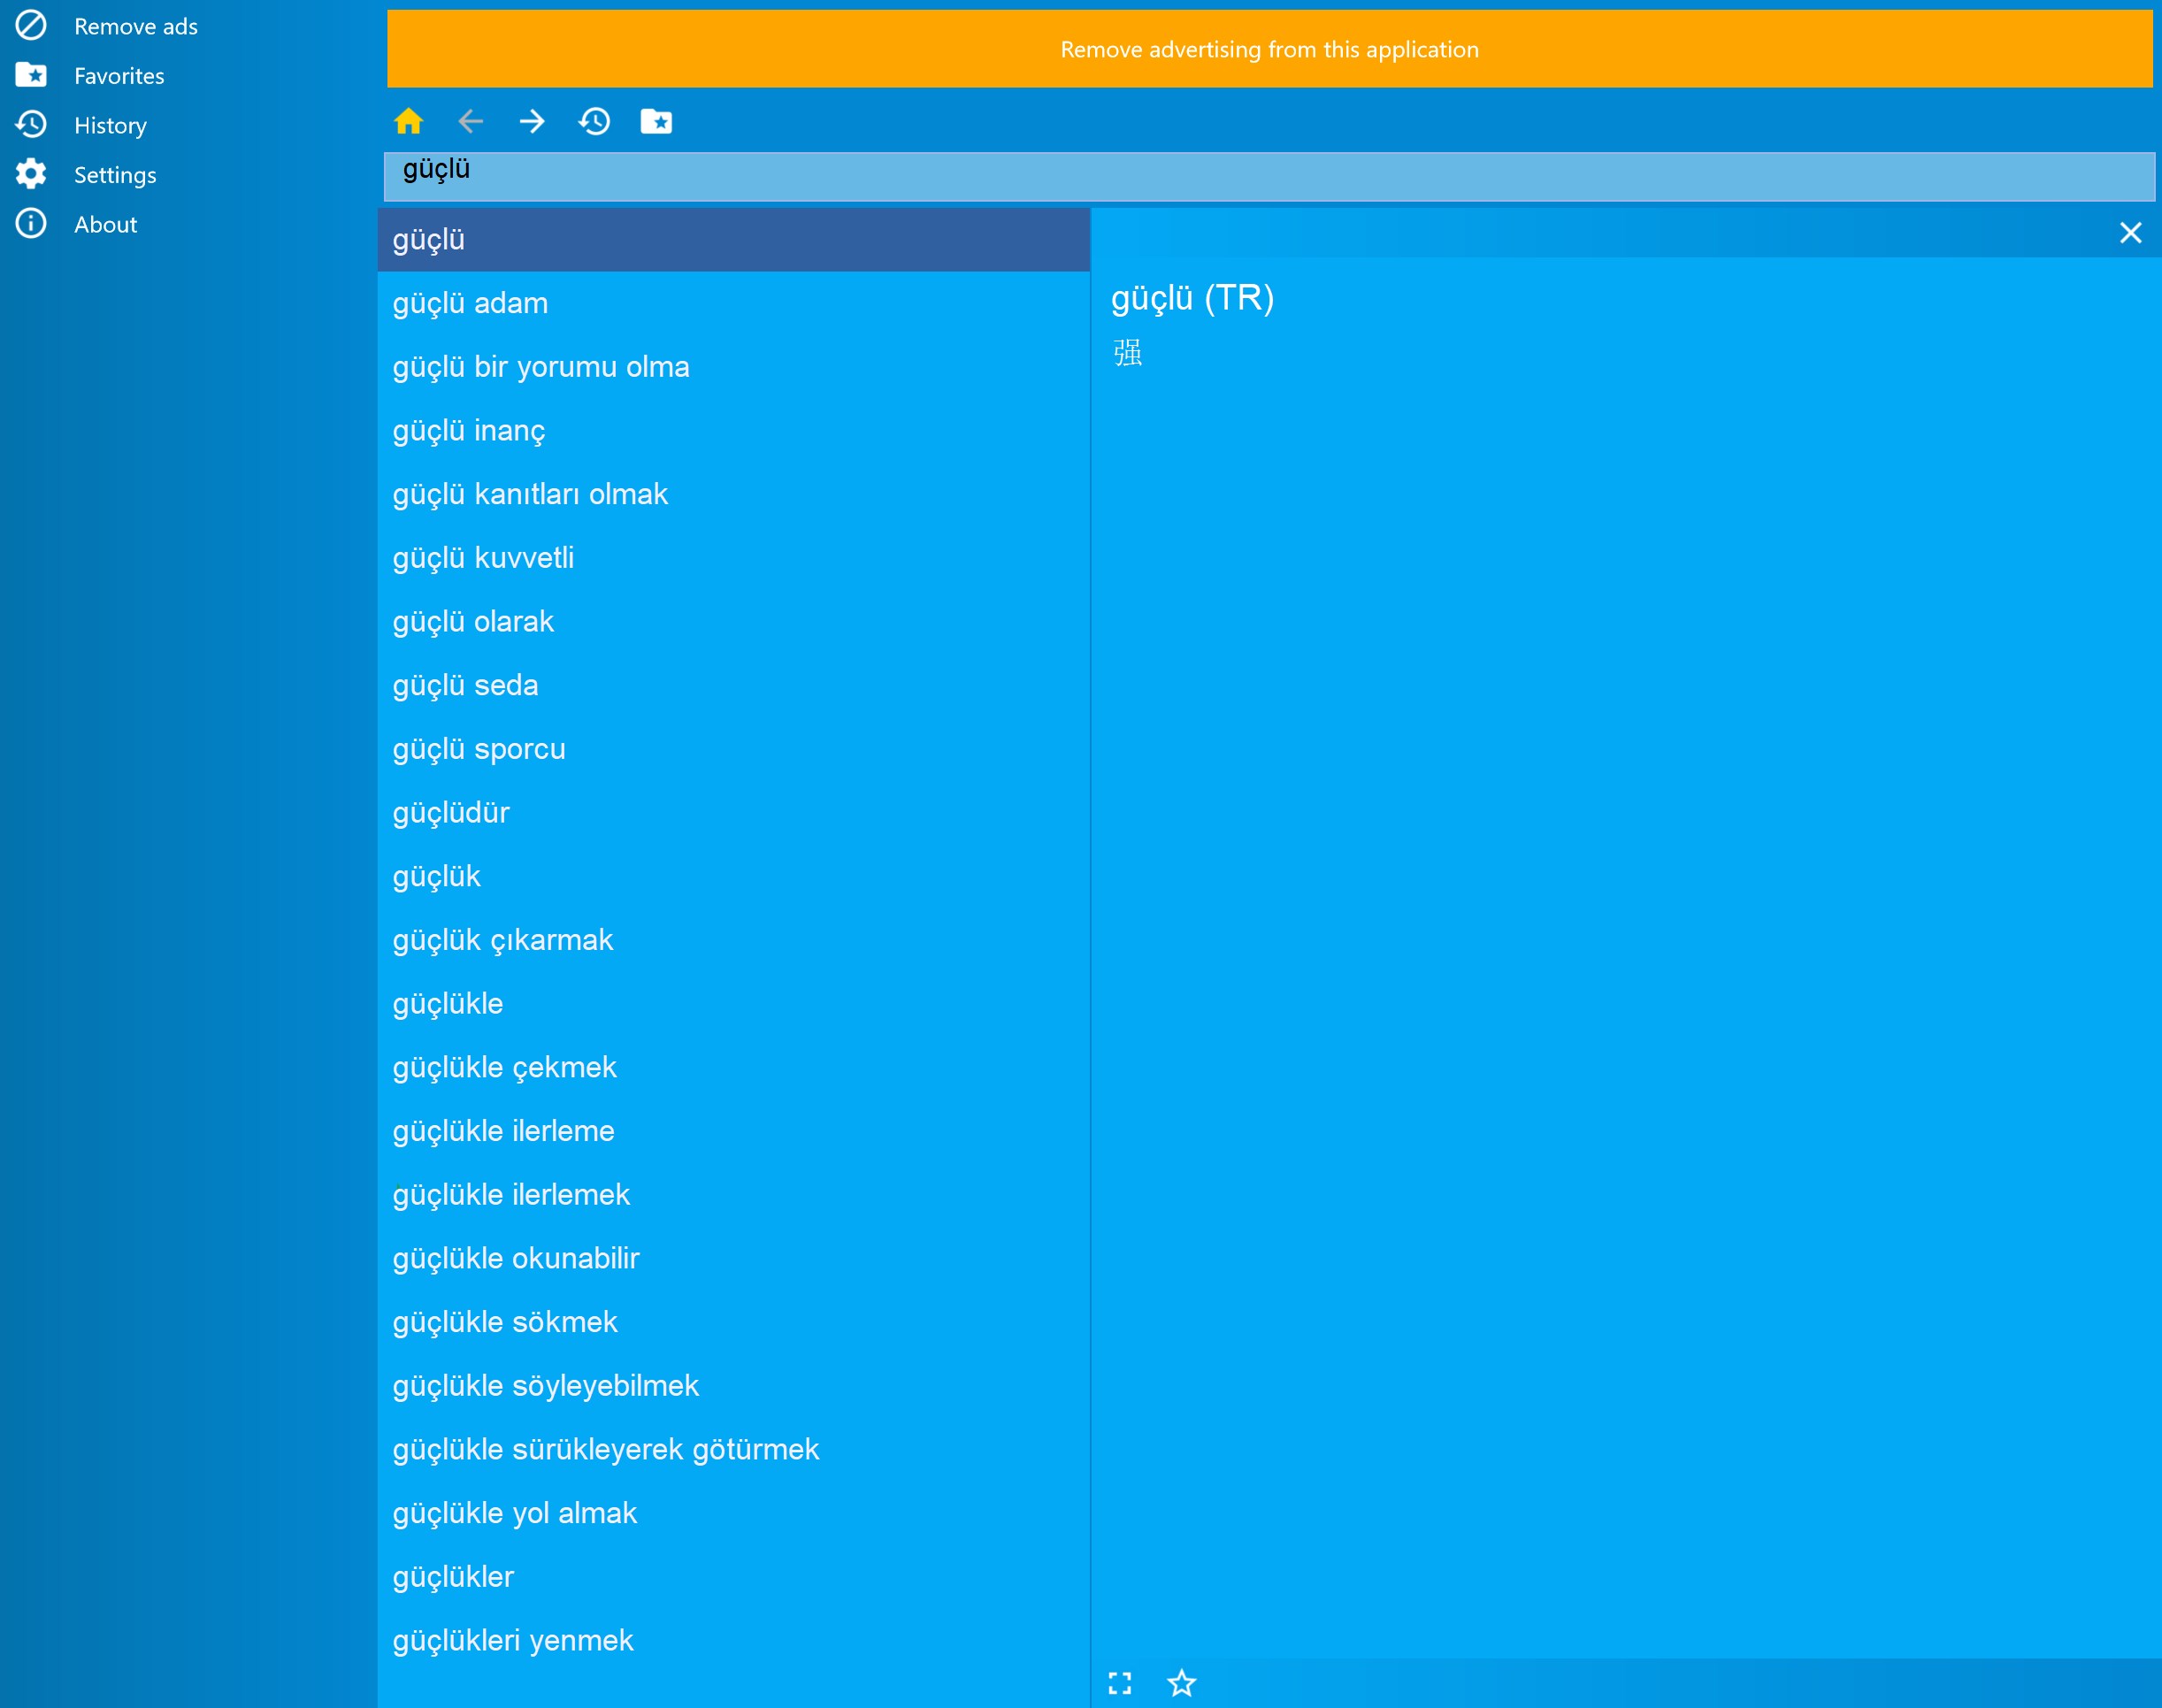2162x1708 pixels.
Task: Select 'güçlükleri yenmek' in the list
Action: coord(512,1640)
